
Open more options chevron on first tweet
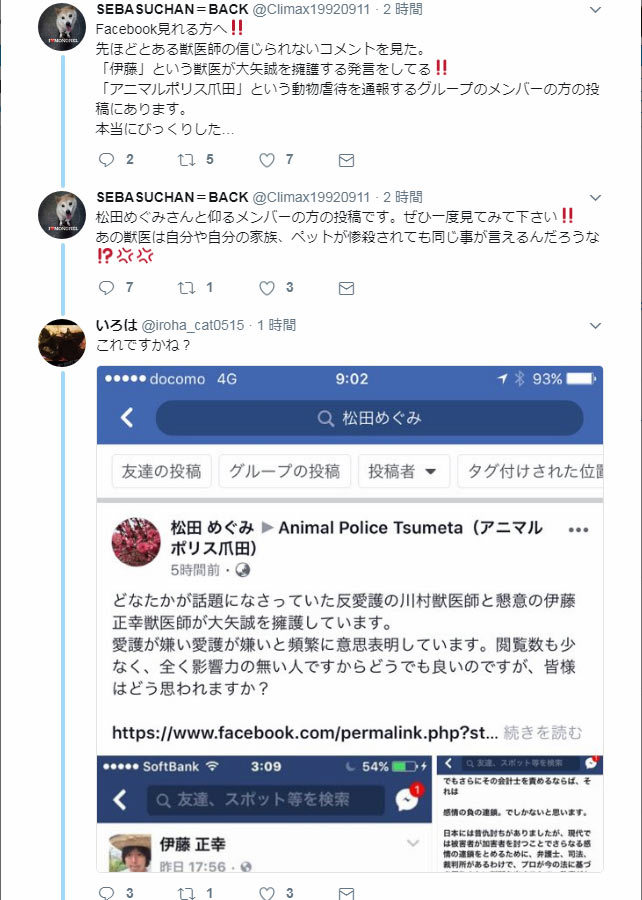(596, 10)
